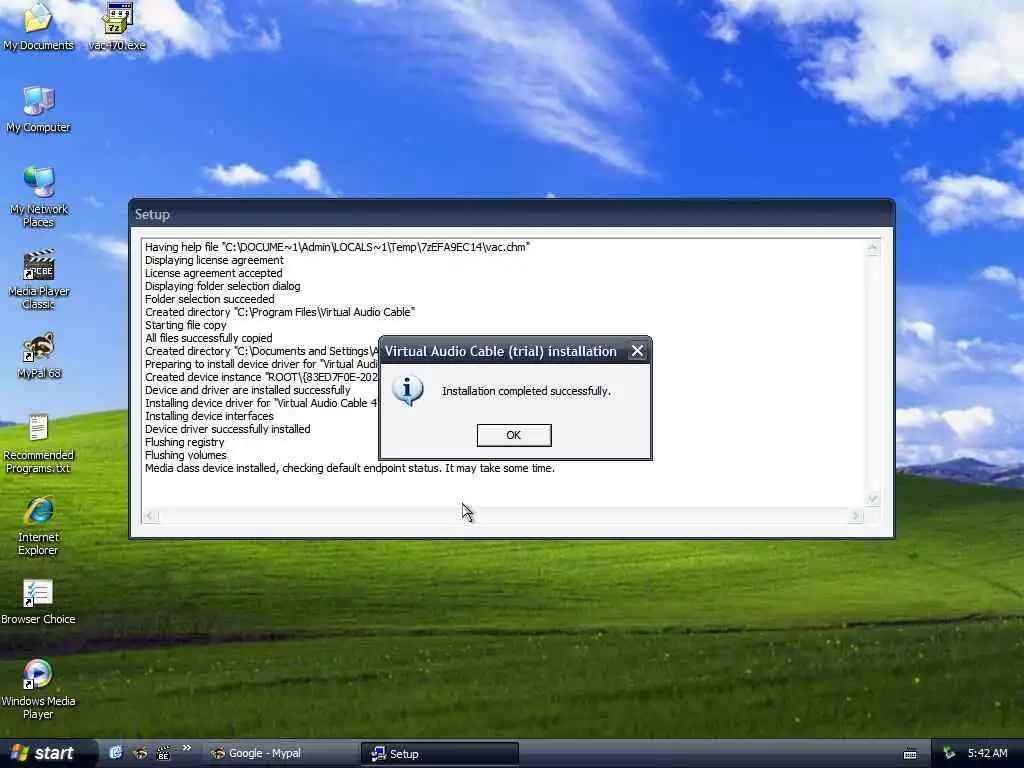The width and height of the screenshot is (1024, 768).
Task: Select the MyPal 68 shortcut
Action: point(39,357)
